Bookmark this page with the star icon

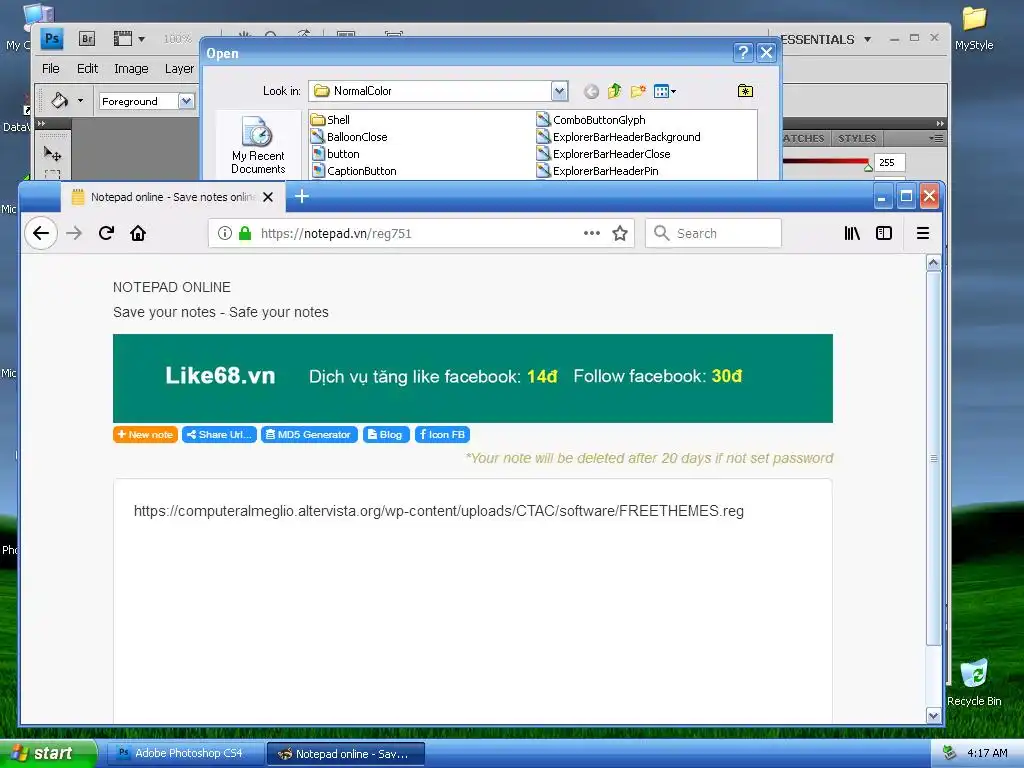click(620, 233)
